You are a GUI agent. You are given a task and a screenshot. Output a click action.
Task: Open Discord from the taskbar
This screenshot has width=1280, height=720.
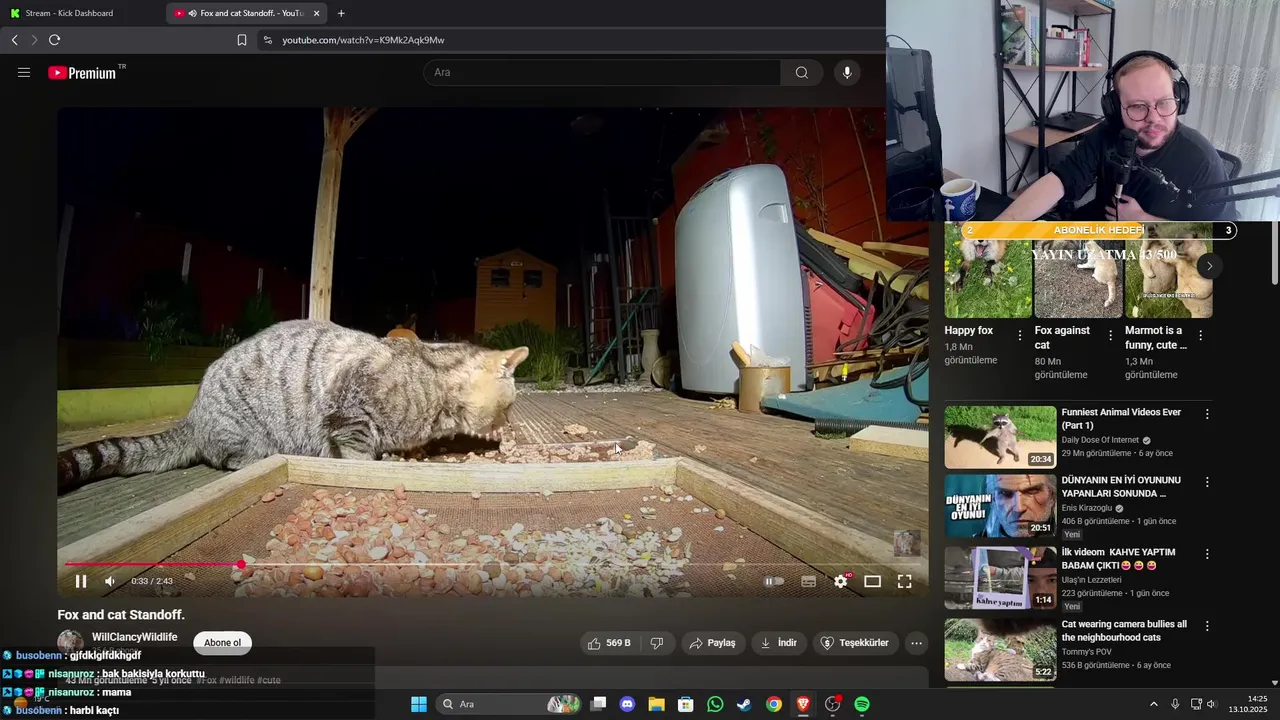point(627,704)
